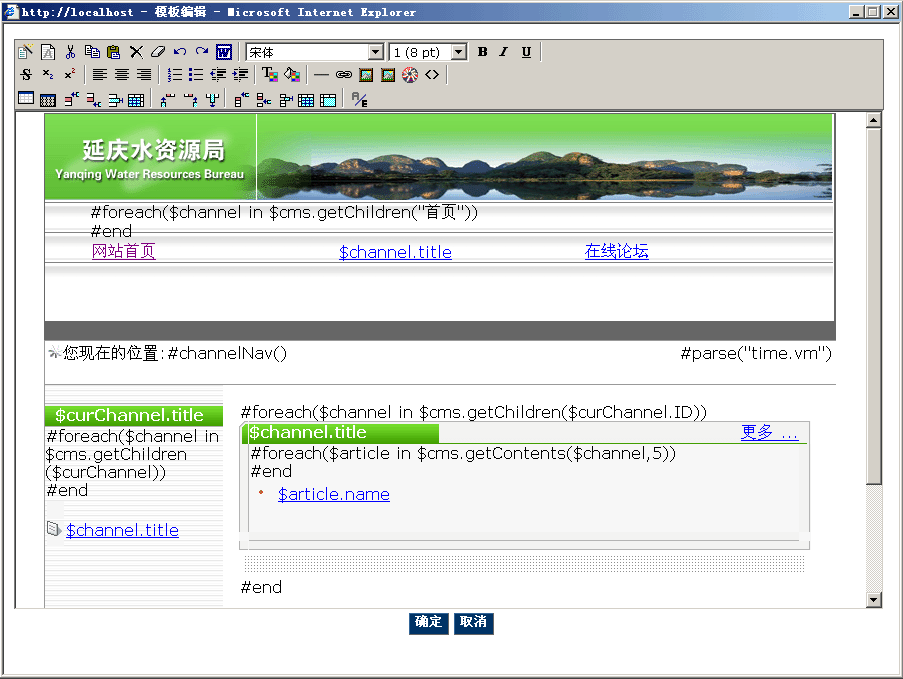Toggle italic formatting

pyautogui.click(x=503, y=51)
